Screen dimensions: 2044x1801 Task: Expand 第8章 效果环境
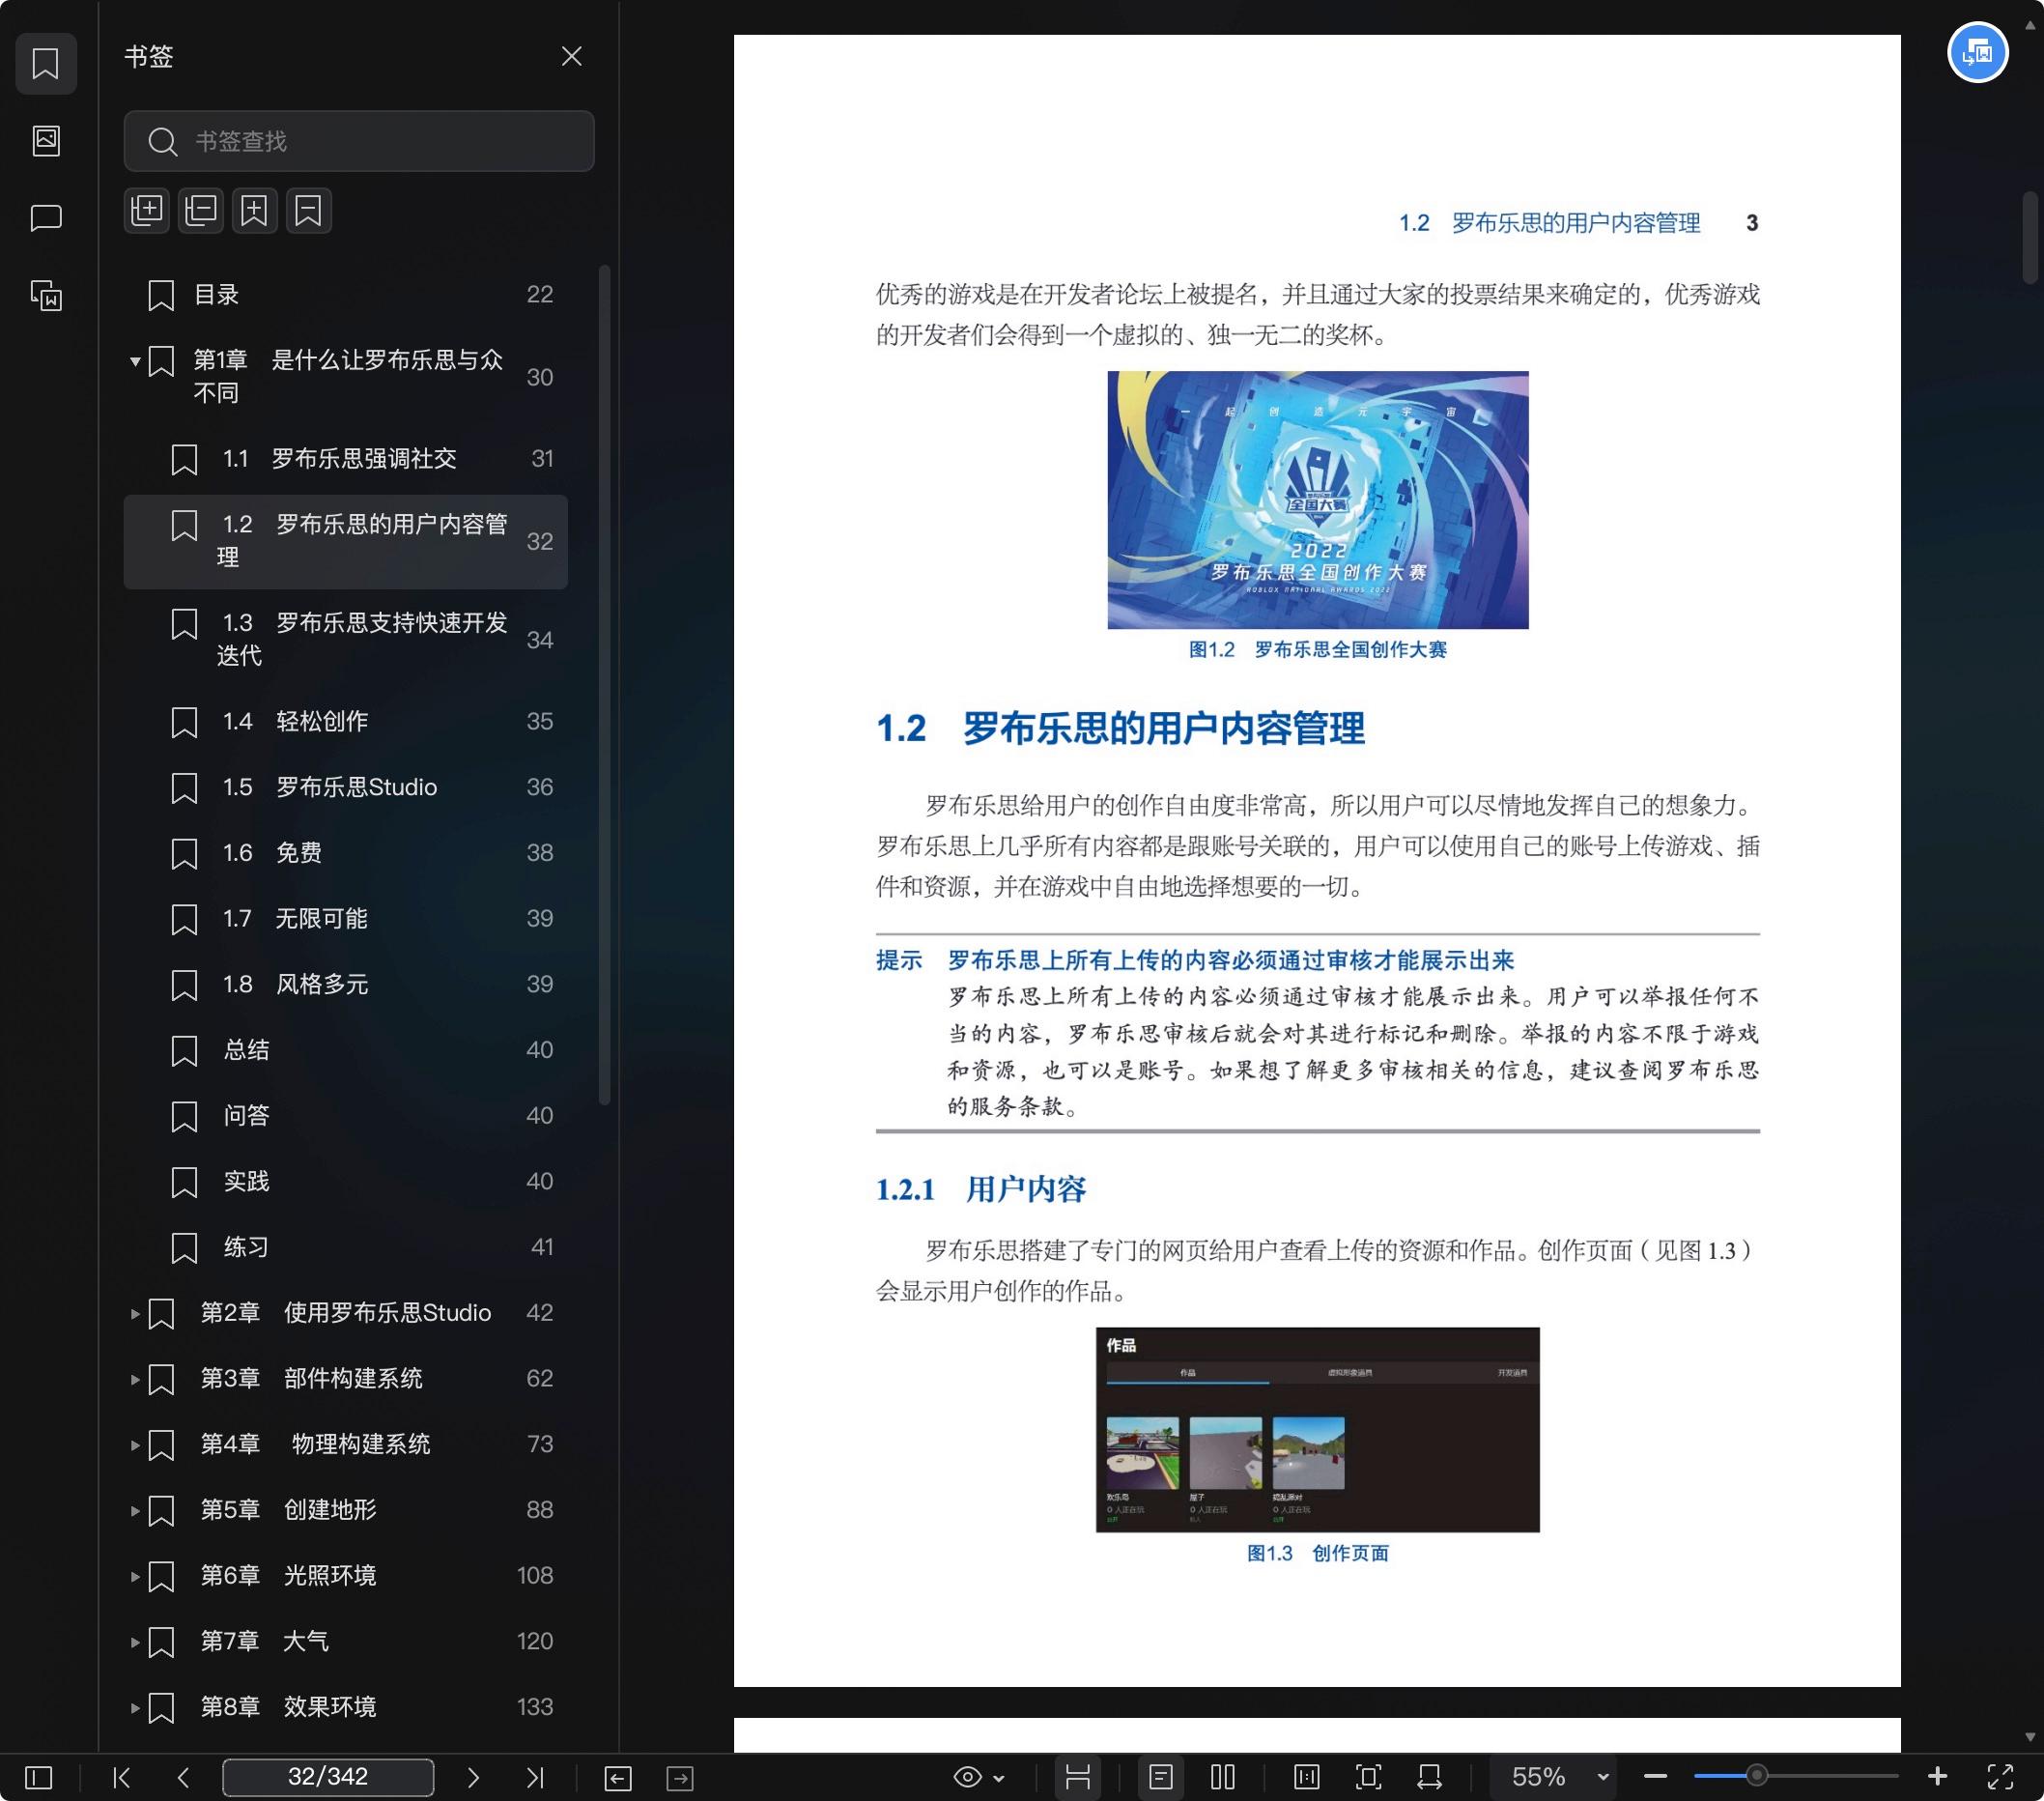click(x=135, y=1708)
